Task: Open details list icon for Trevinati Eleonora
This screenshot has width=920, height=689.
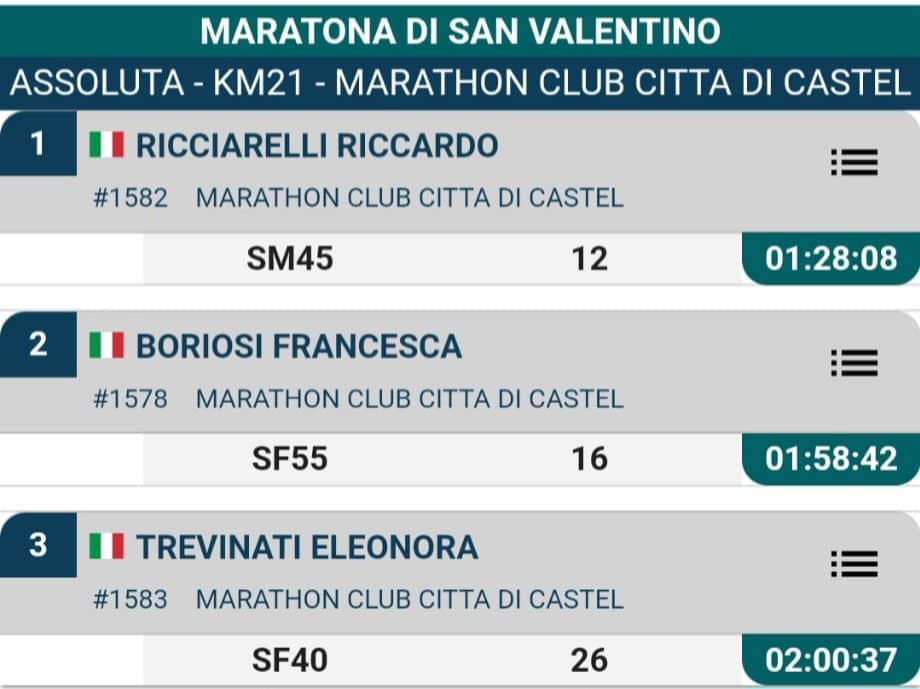Action: (854, 564)
